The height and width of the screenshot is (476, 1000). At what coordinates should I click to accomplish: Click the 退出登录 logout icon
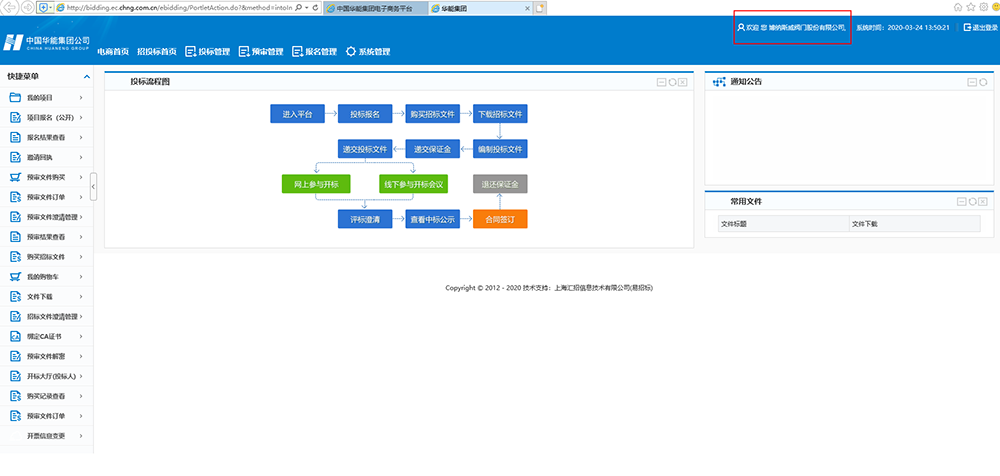[x=964, y=28]
